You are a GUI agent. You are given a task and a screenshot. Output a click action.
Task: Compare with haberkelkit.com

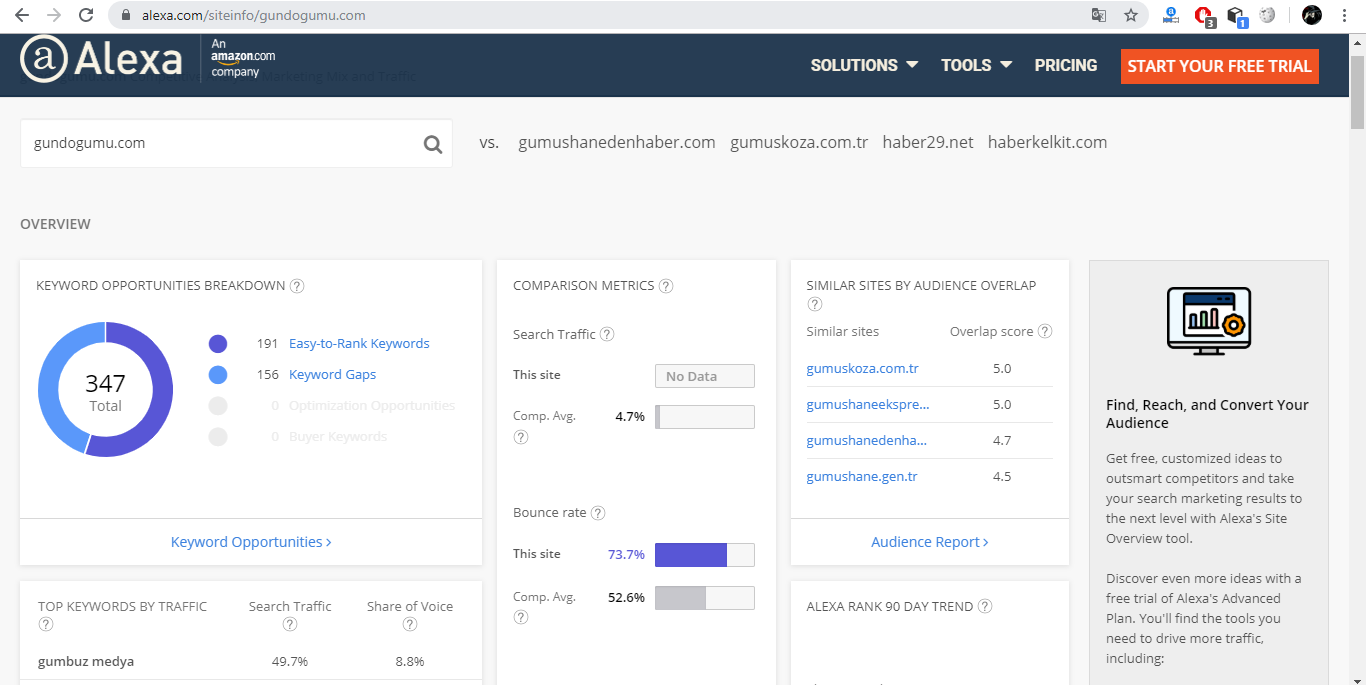click(1048, 142)
